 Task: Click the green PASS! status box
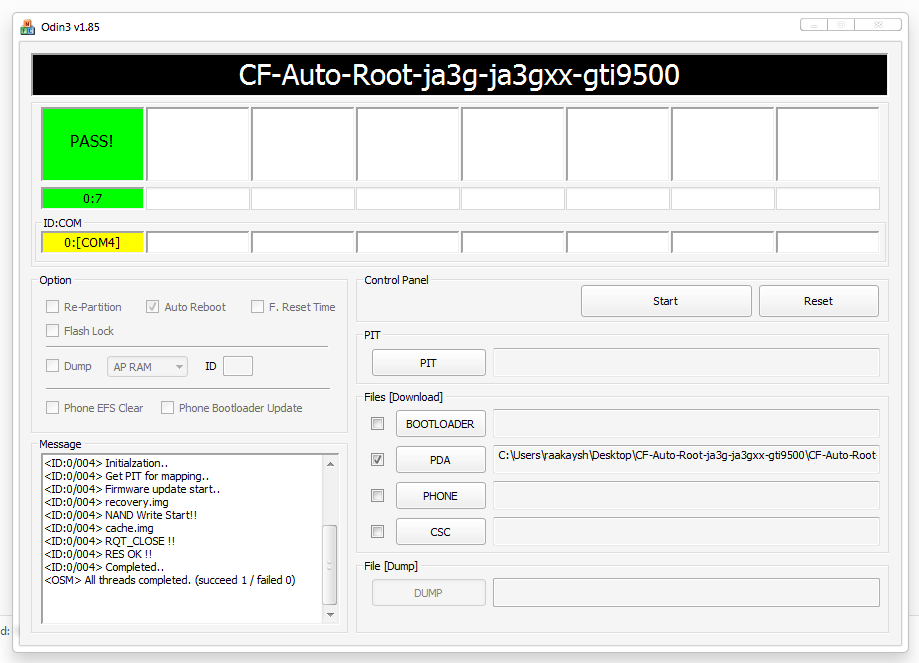[x=93, y=144]
